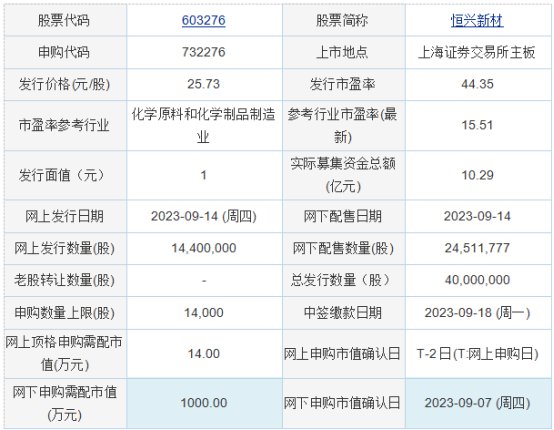Viewport: 554px width, 430px height.
Task: Select the subscription code value 732276
Action: [x=204, y=52]
